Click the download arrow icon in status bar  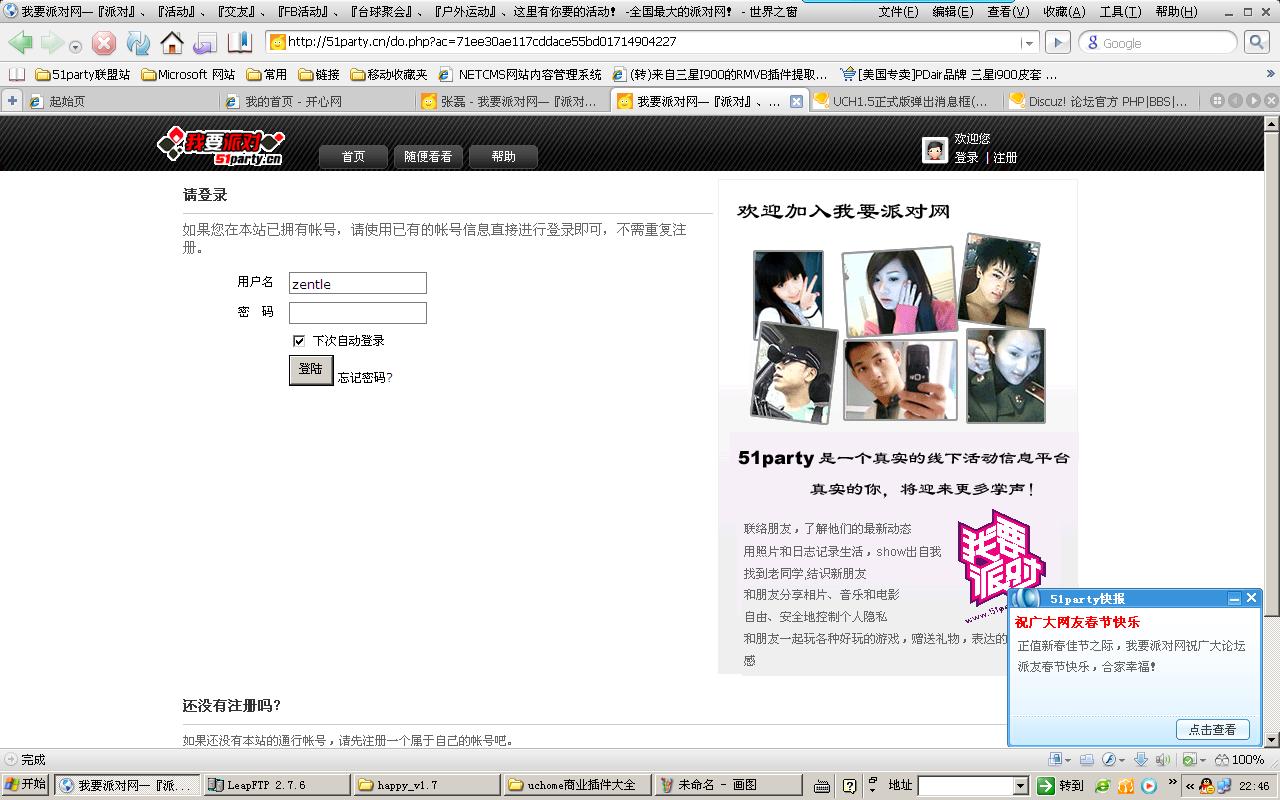[x=1139, y=760]
